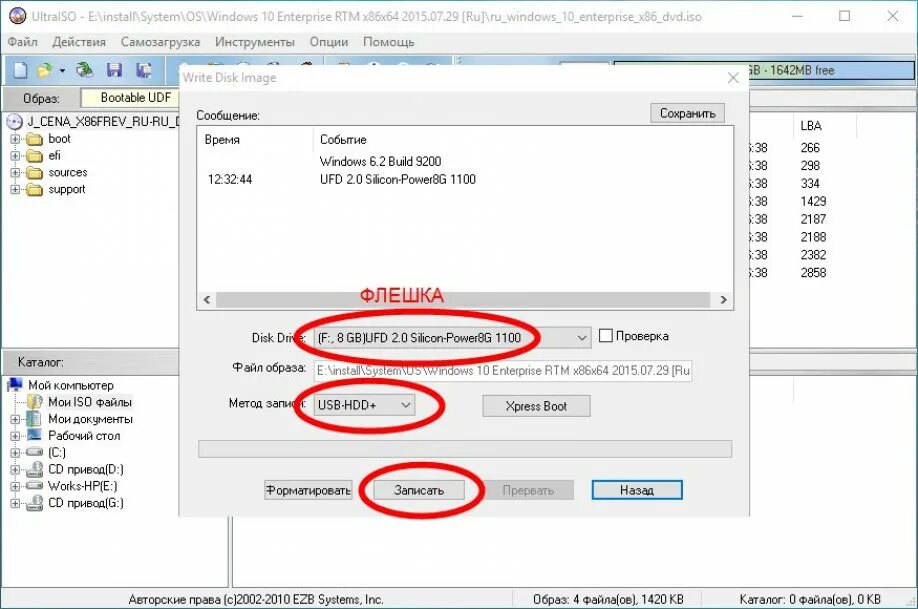Open the Метод записи USB-HDD+ dropdown

click(364, 405)
